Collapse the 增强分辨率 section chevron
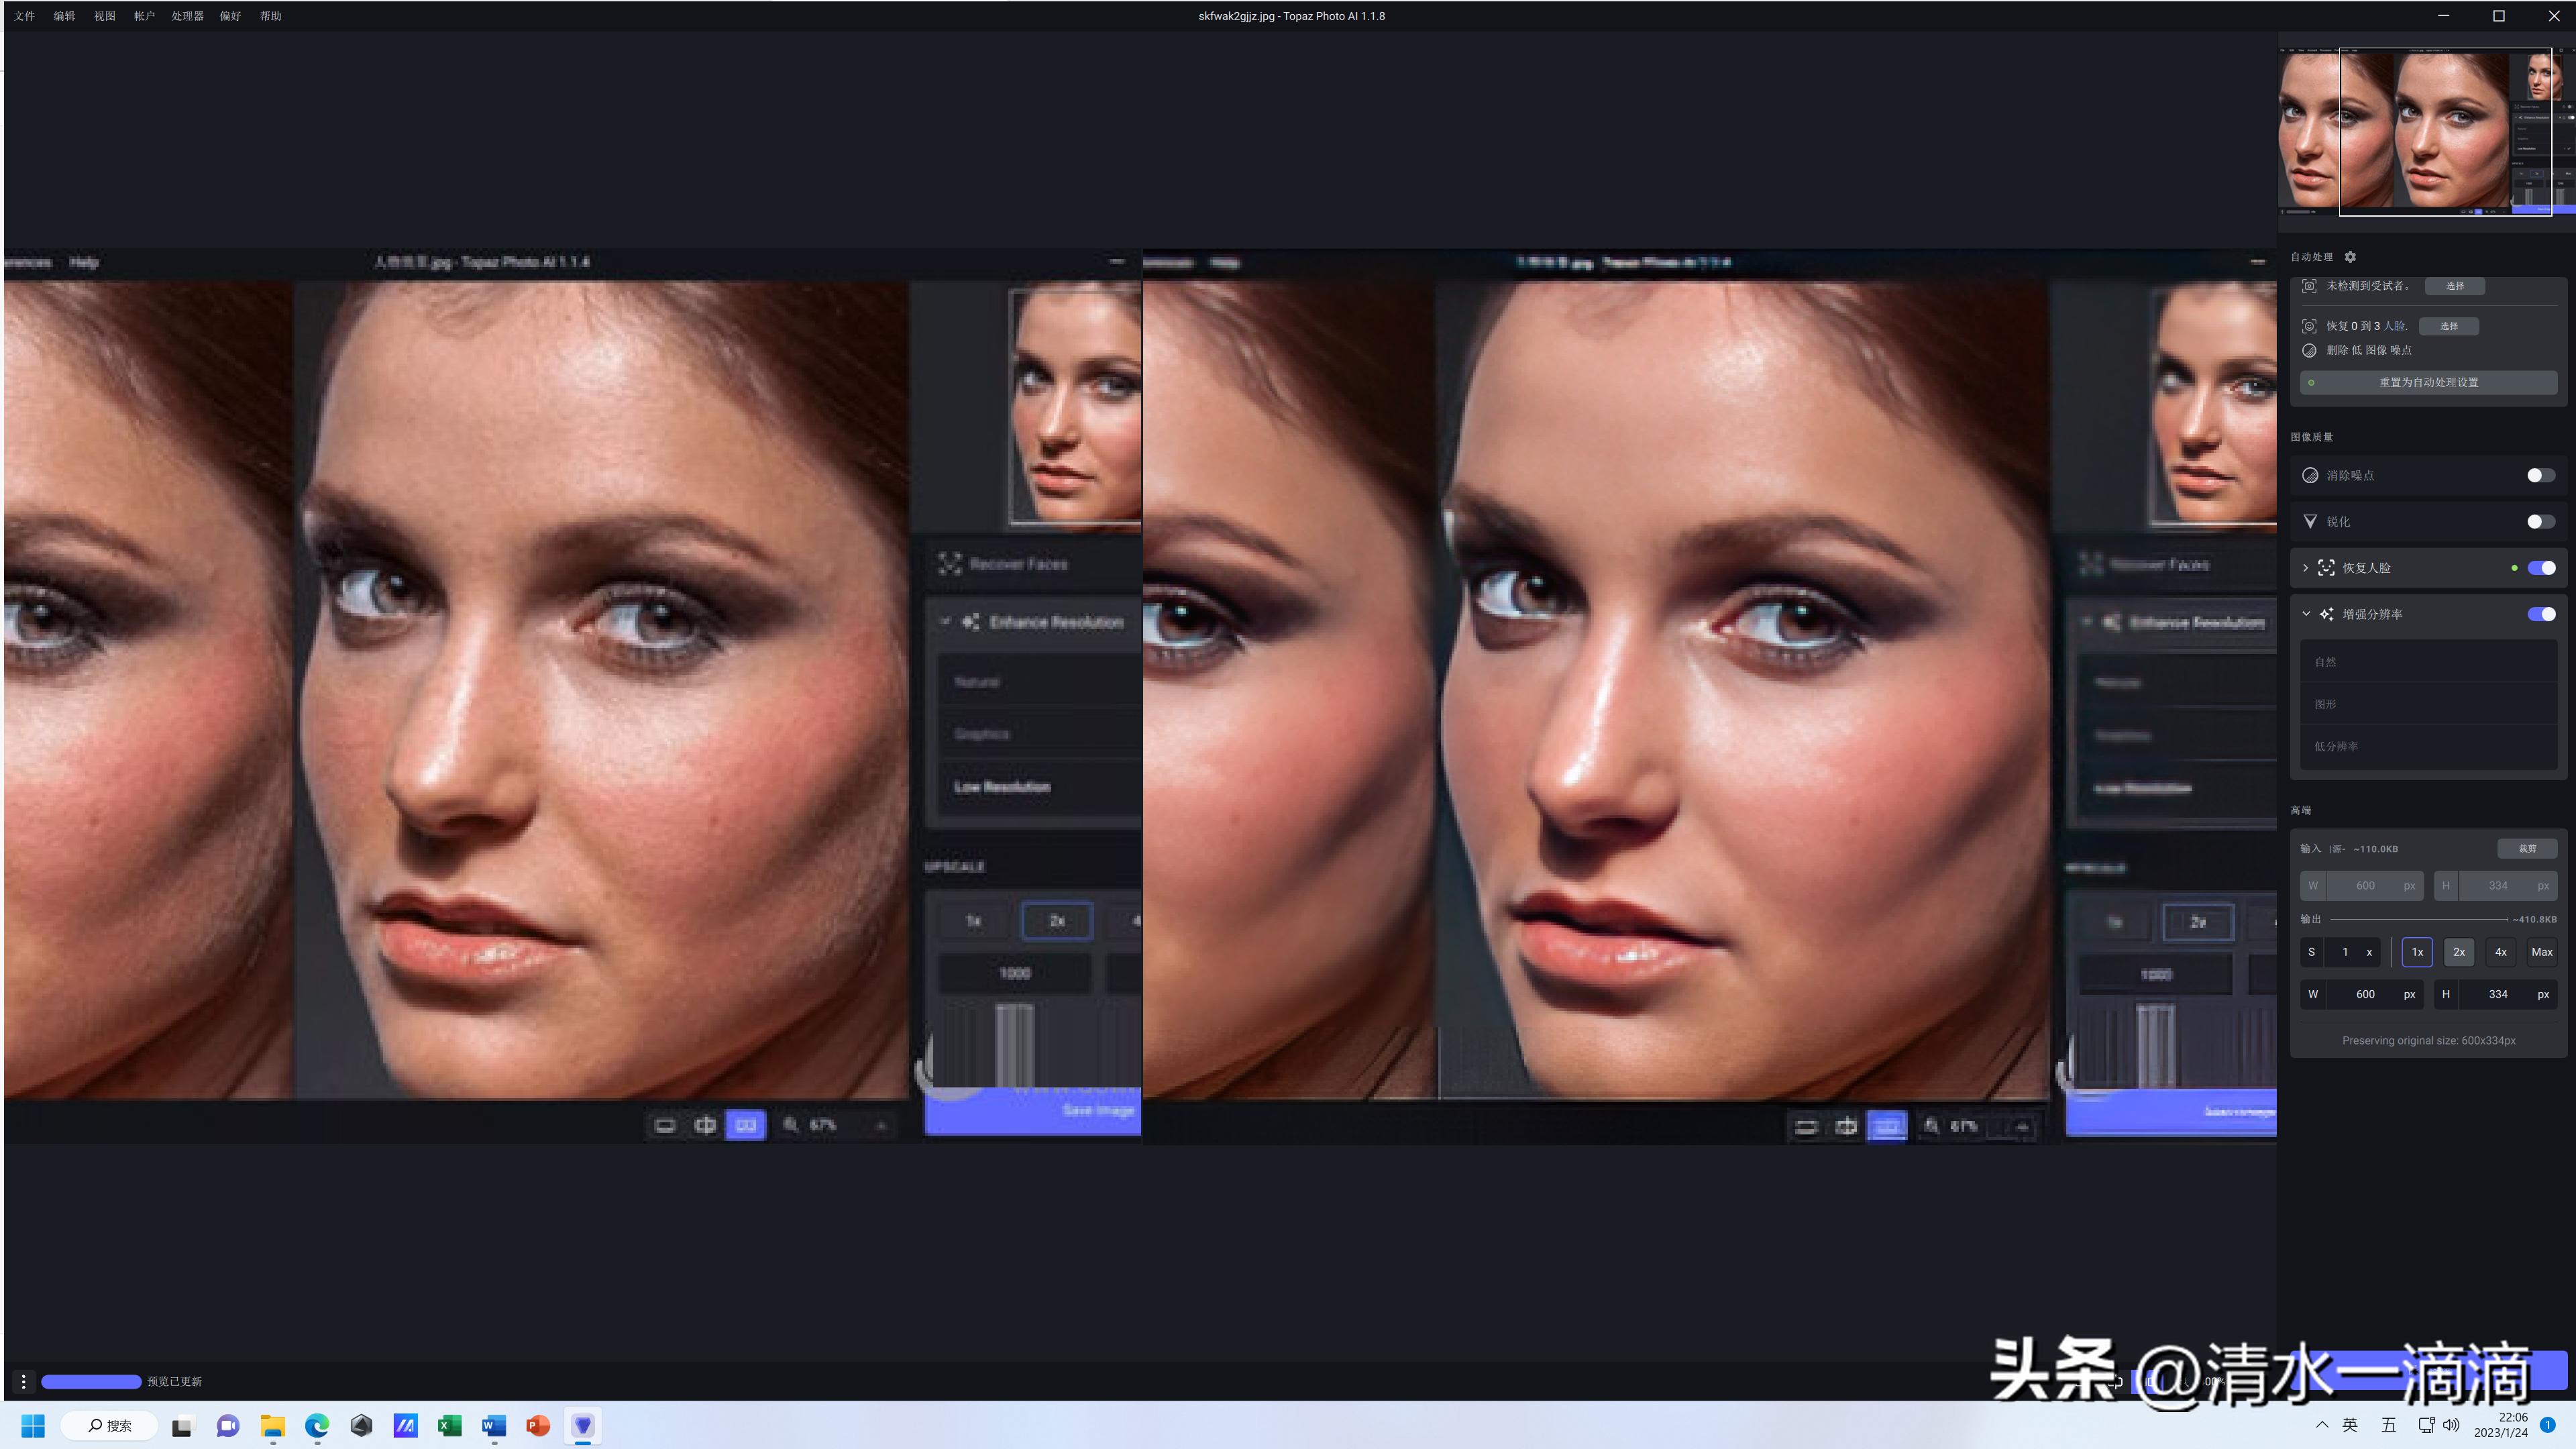The height and width of the screenshot is (1449, 2576). tap(2306, 614)
